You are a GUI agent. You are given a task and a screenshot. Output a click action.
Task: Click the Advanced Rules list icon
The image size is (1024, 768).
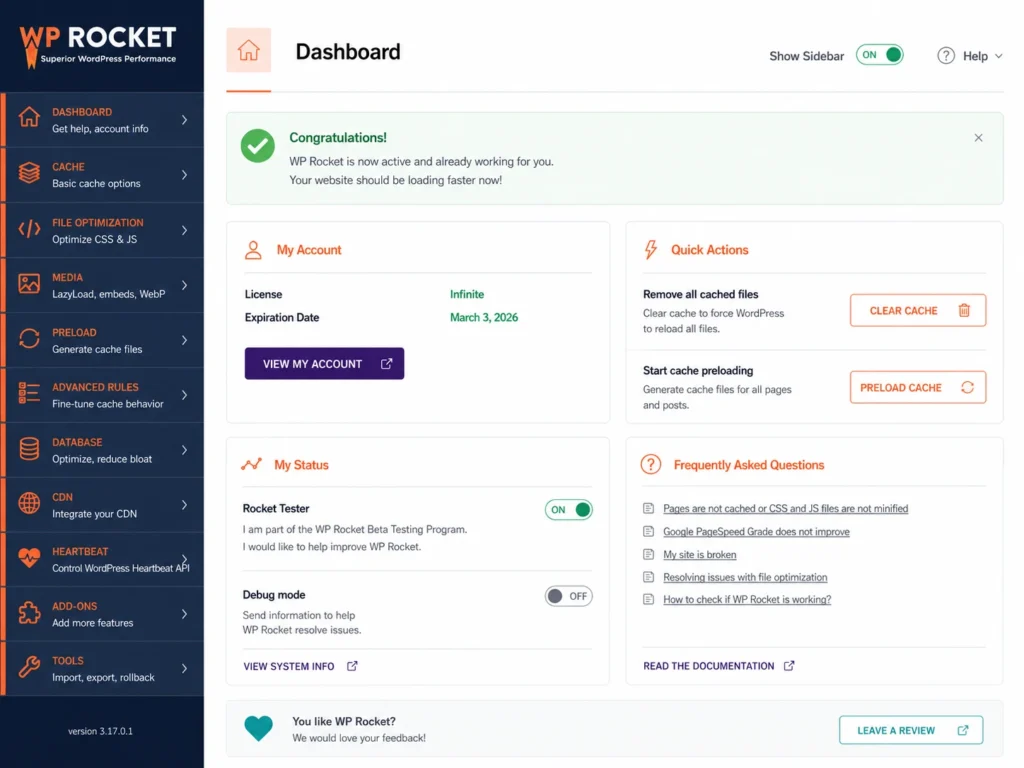coord(29,393)
